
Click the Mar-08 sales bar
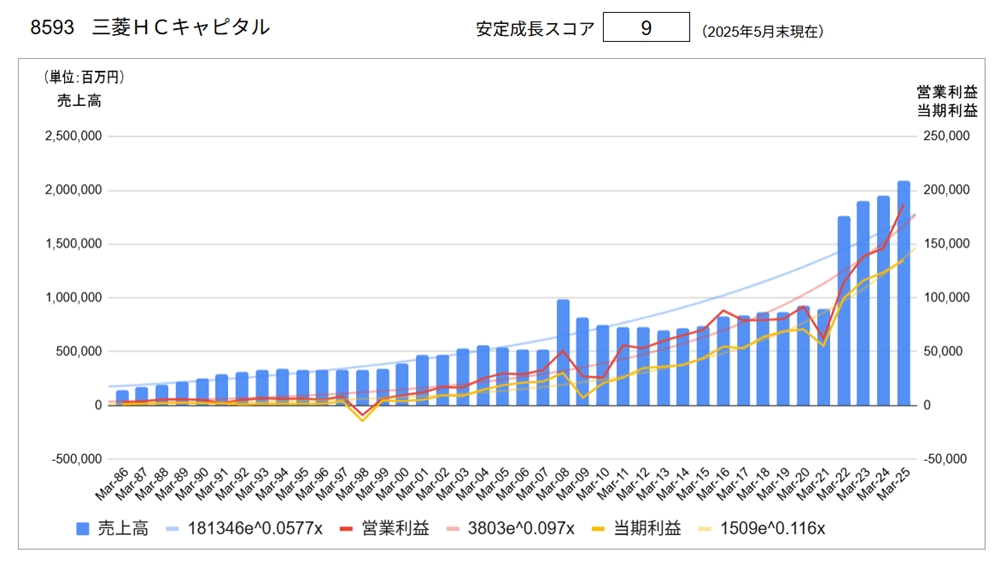tap(563, 352)
